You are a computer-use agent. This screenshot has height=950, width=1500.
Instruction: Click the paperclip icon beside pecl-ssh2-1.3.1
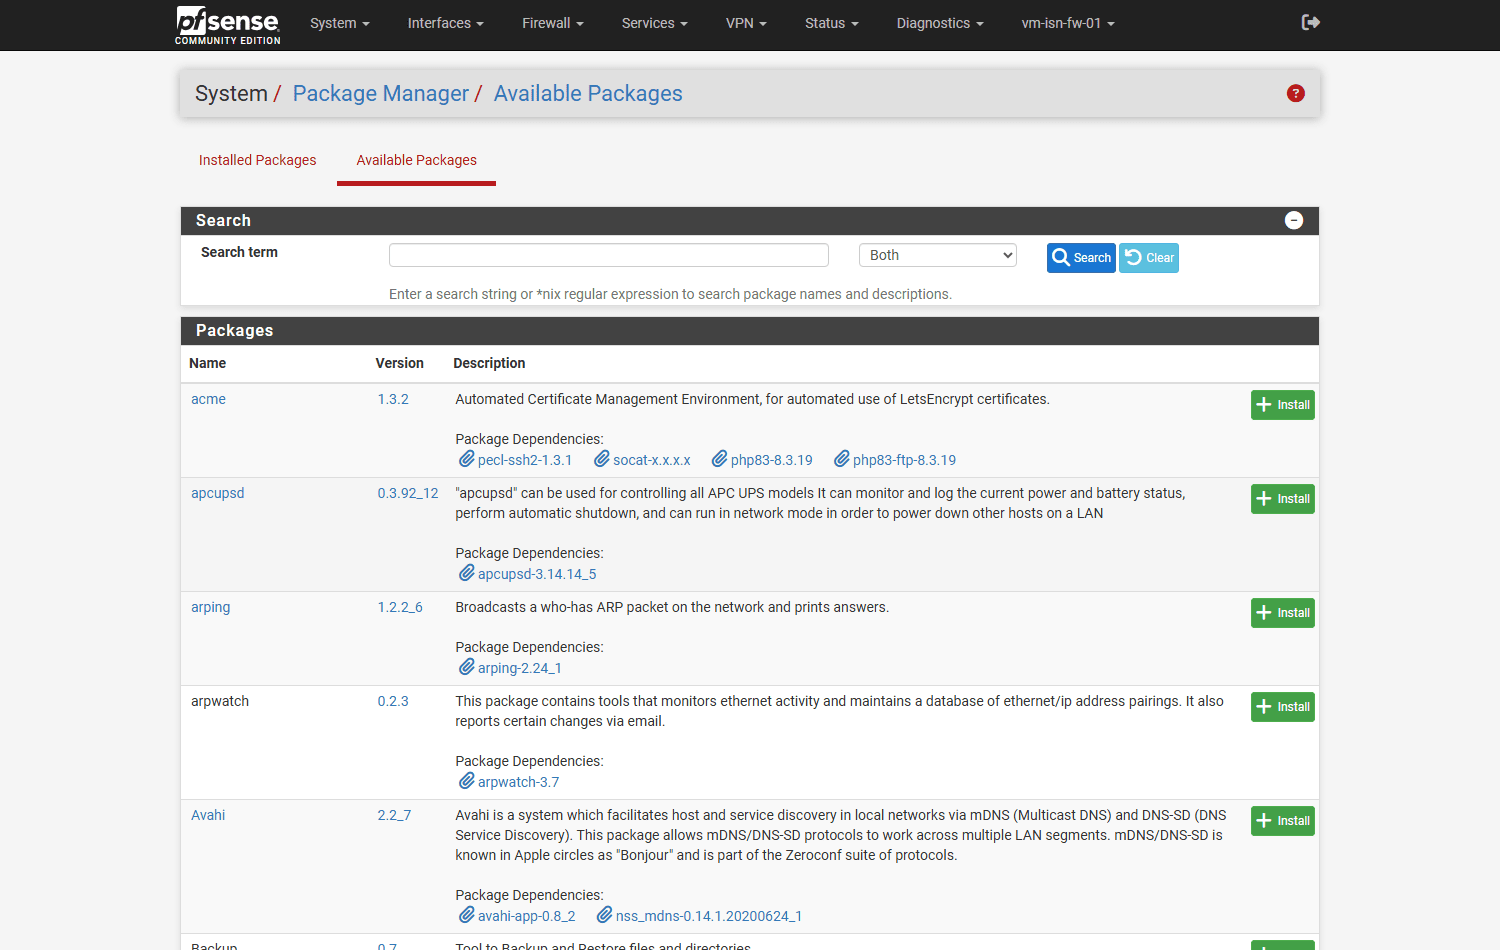(x=466, y=459)
